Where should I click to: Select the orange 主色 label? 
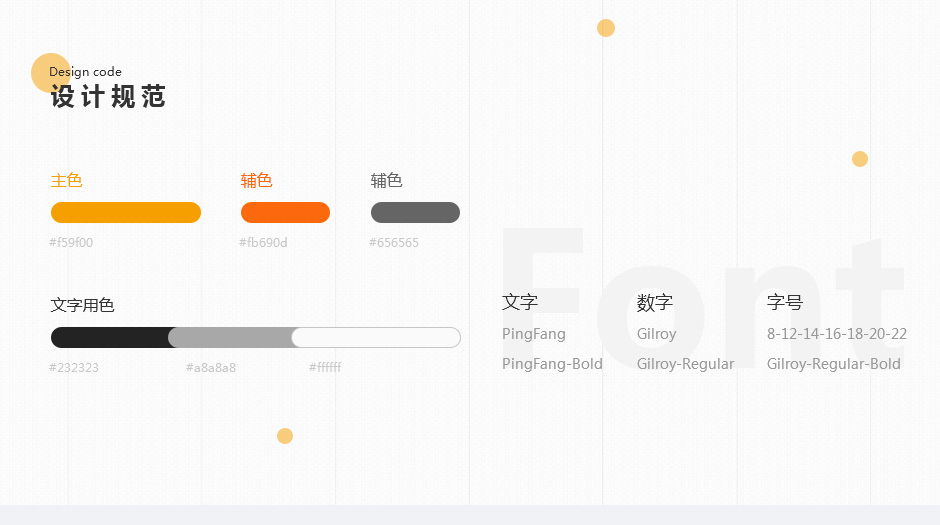pos(67,180)
